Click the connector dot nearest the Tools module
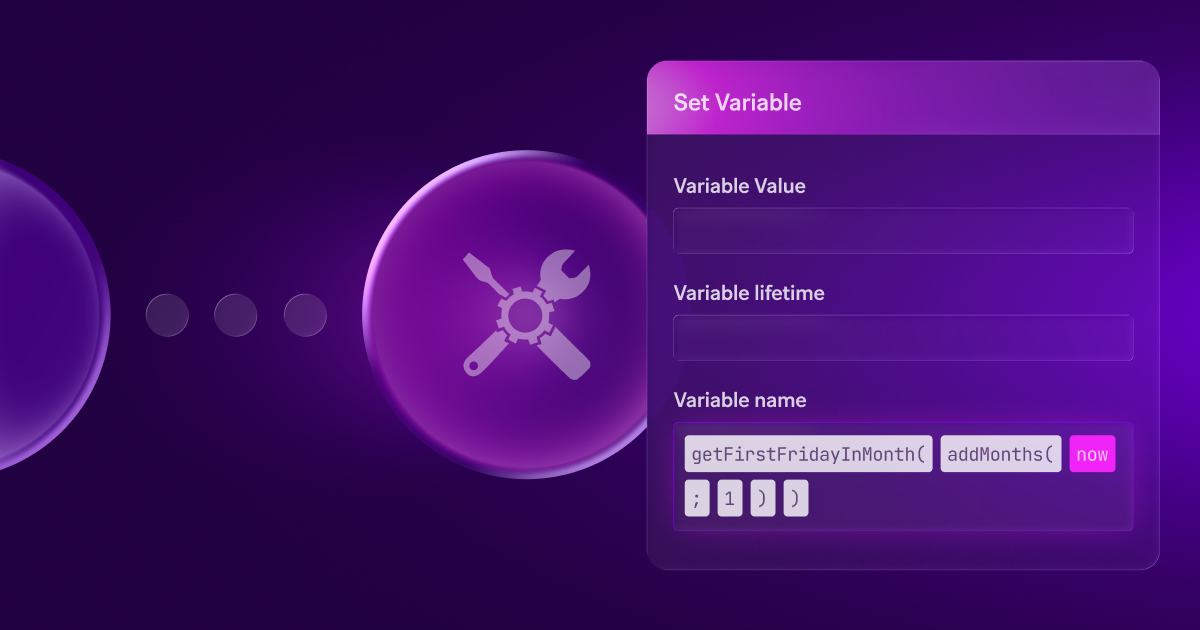Viewport: 1200px width, 630px height. 305,315
